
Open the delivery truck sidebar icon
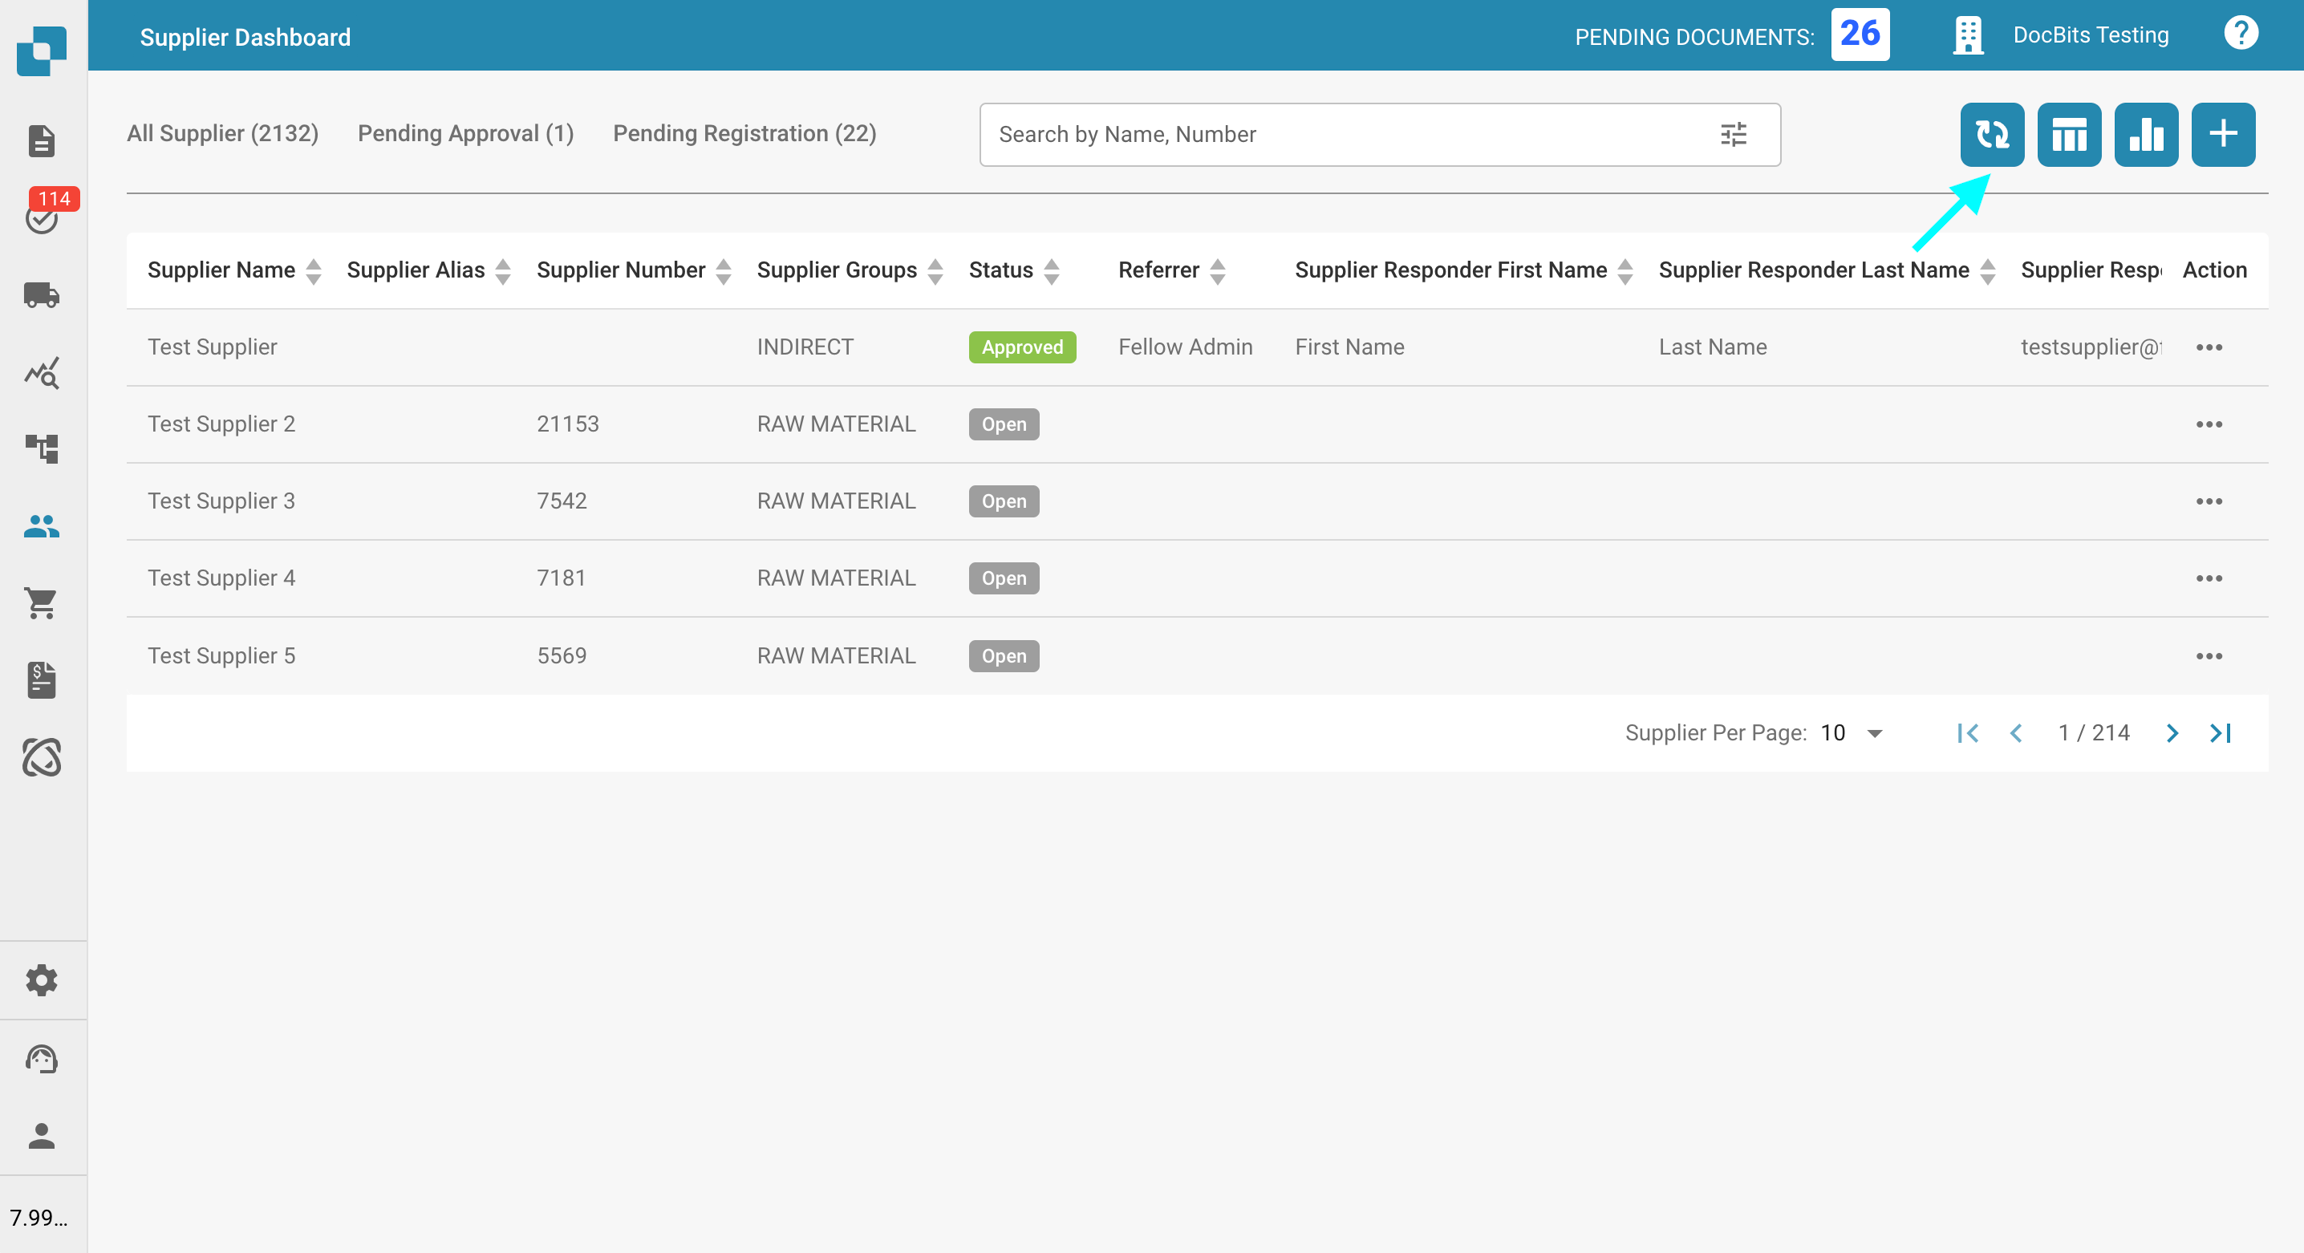coord(41,295)
